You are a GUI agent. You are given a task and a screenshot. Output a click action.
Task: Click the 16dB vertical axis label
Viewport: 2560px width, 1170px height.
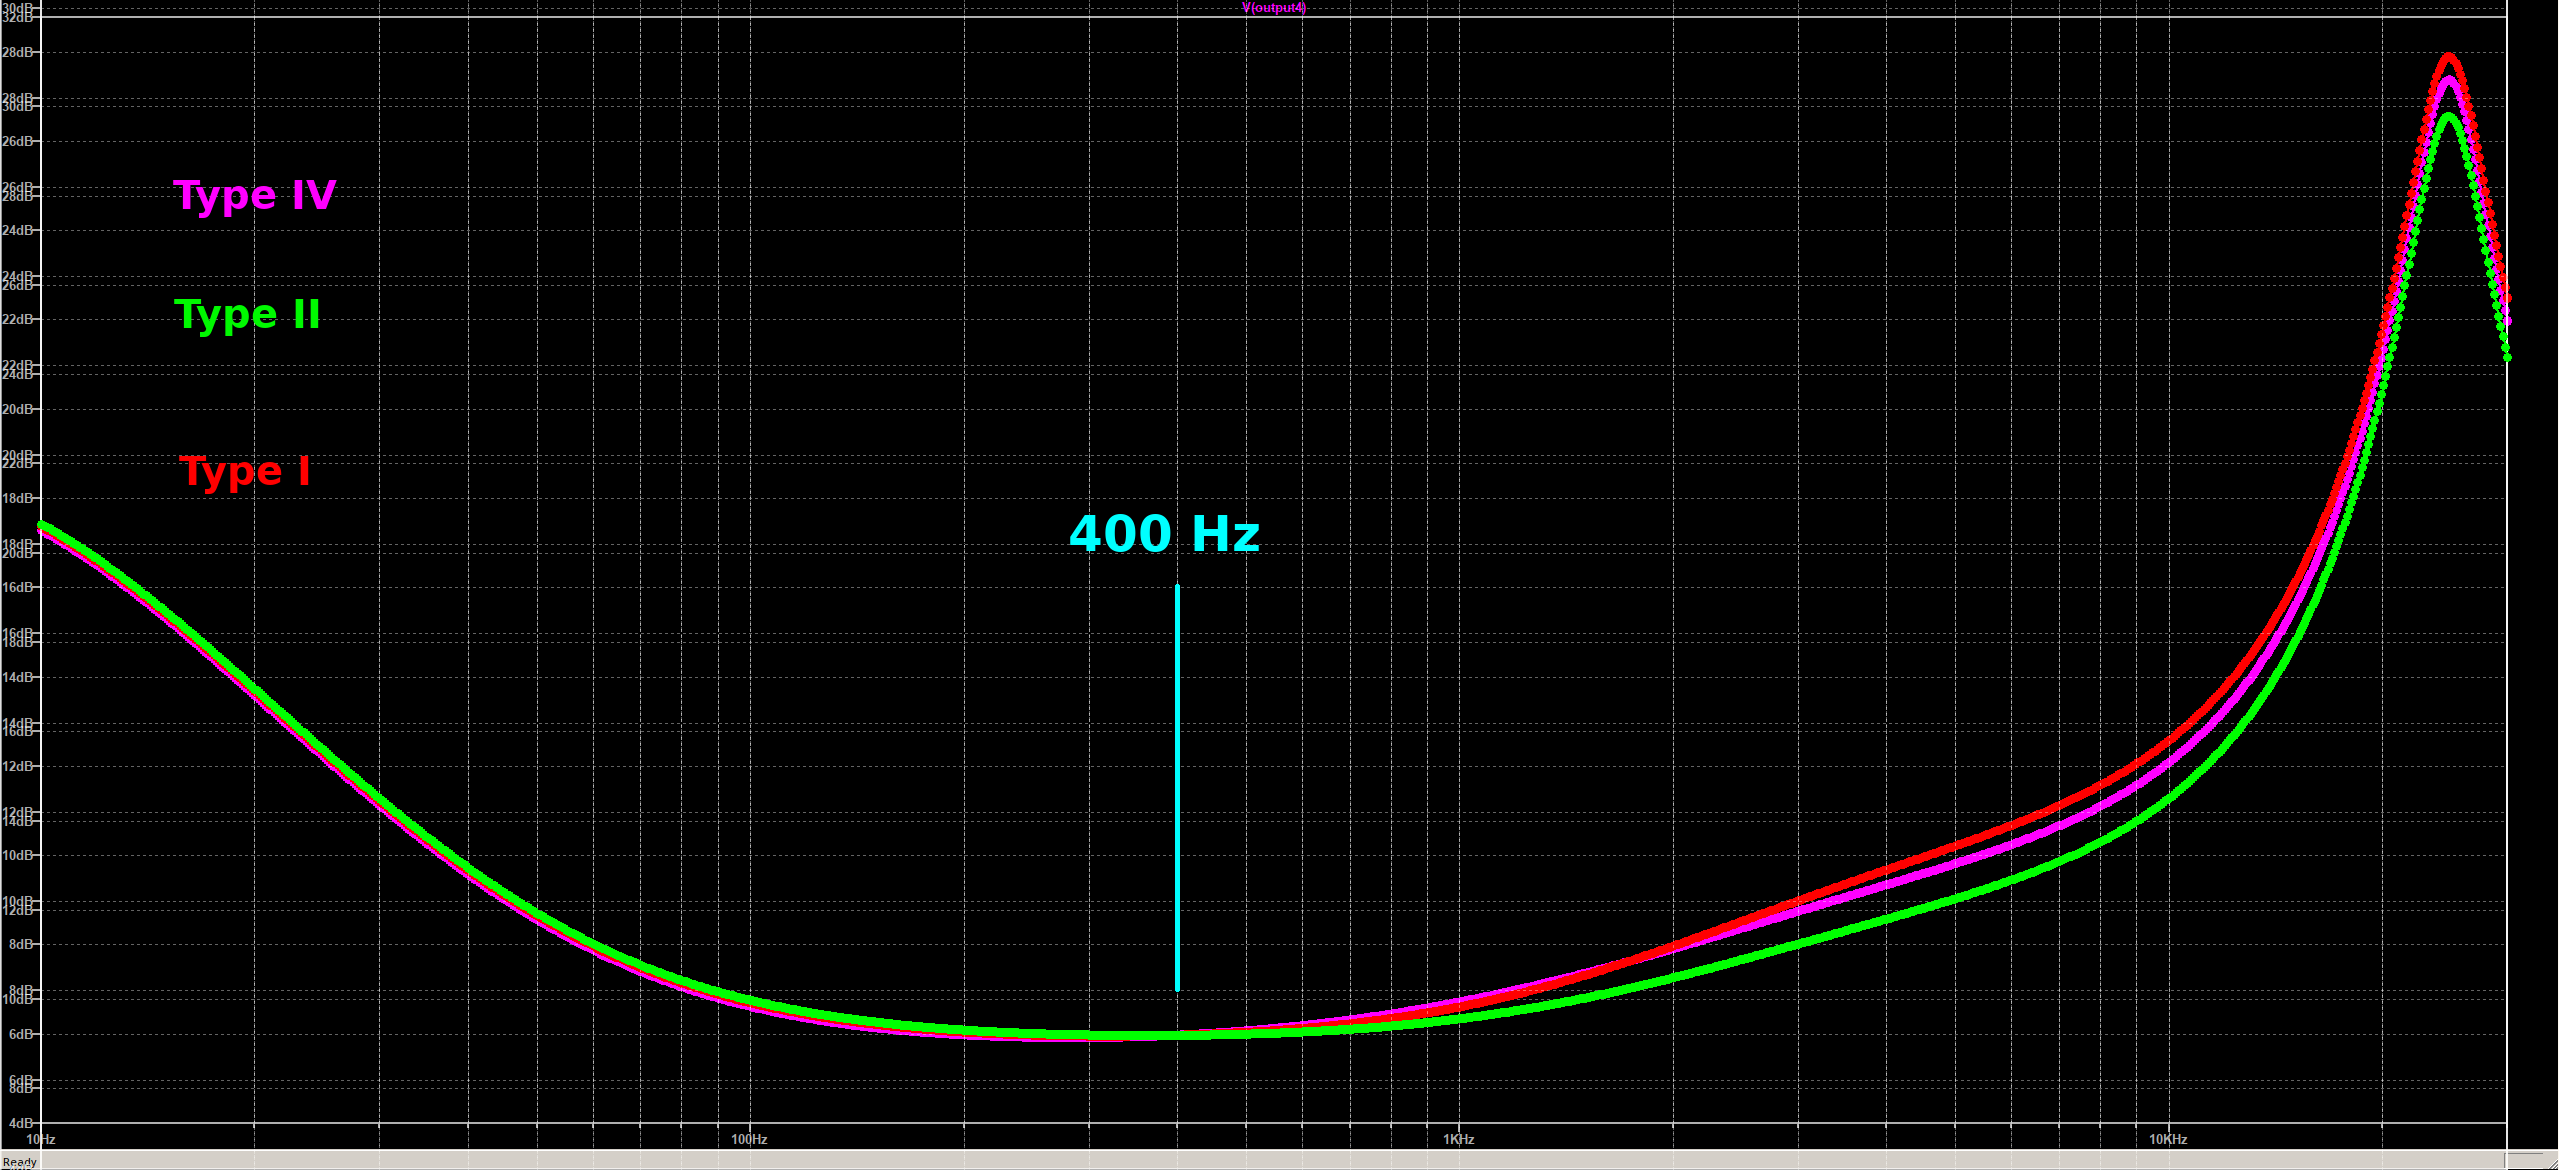click(x=17, y=587)
